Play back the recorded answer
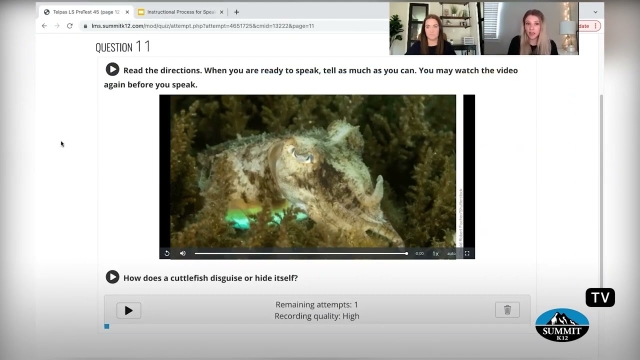The image size is (640, 360). [x=129, y=311]
